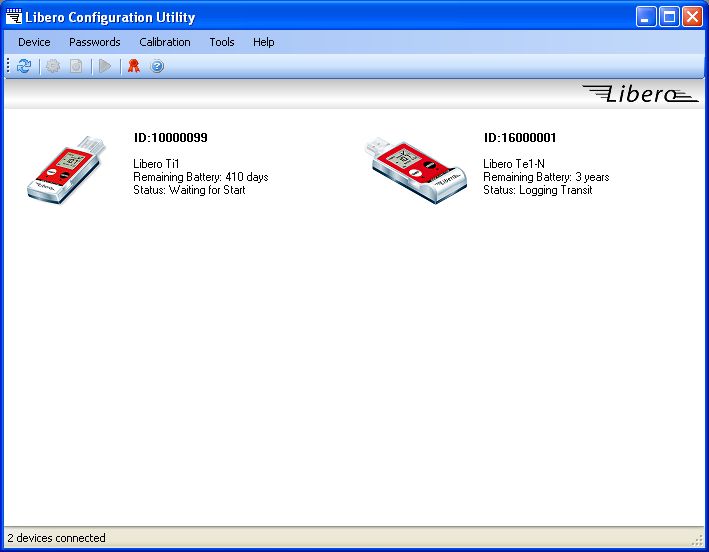
Task: Click the 'Libero Te1-N' model name
Action: pos(514,164)
